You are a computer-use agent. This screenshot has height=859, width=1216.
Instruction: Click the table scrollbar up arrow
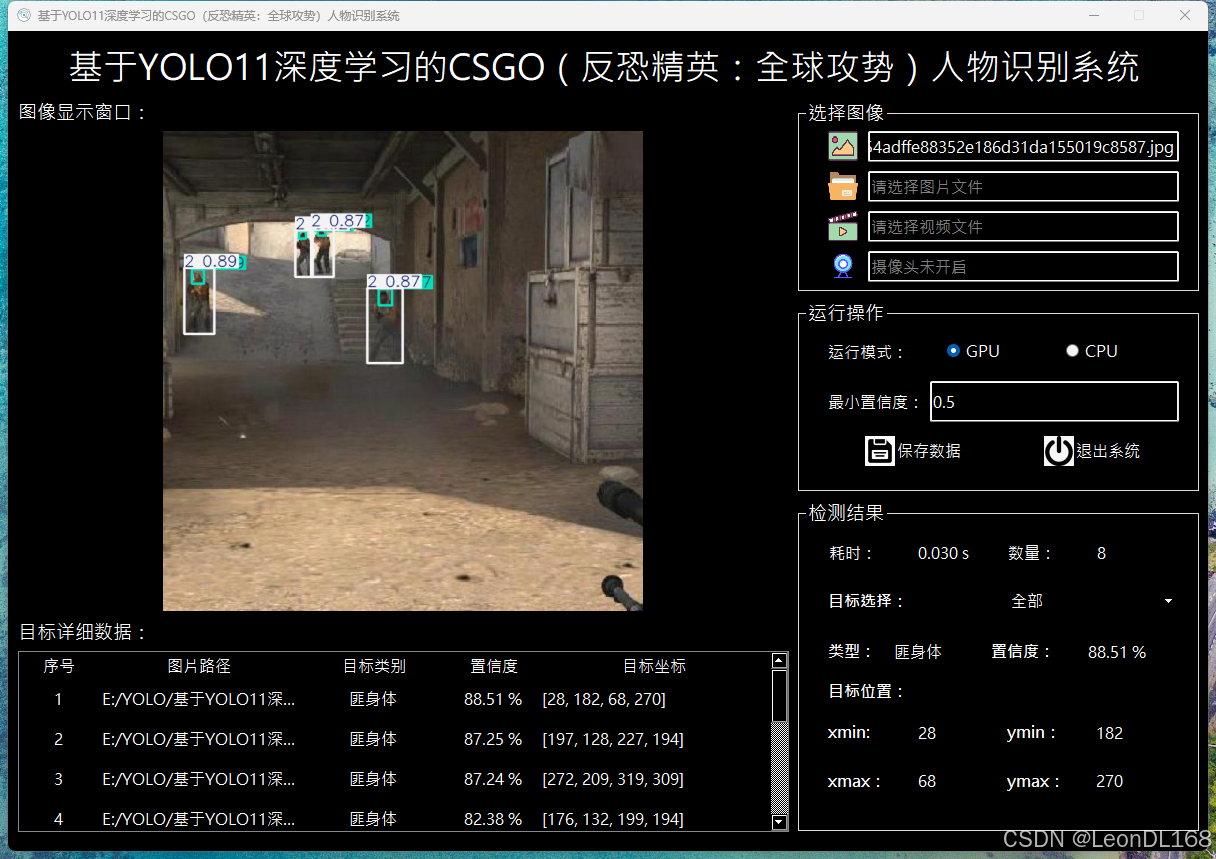click(780, 660)
